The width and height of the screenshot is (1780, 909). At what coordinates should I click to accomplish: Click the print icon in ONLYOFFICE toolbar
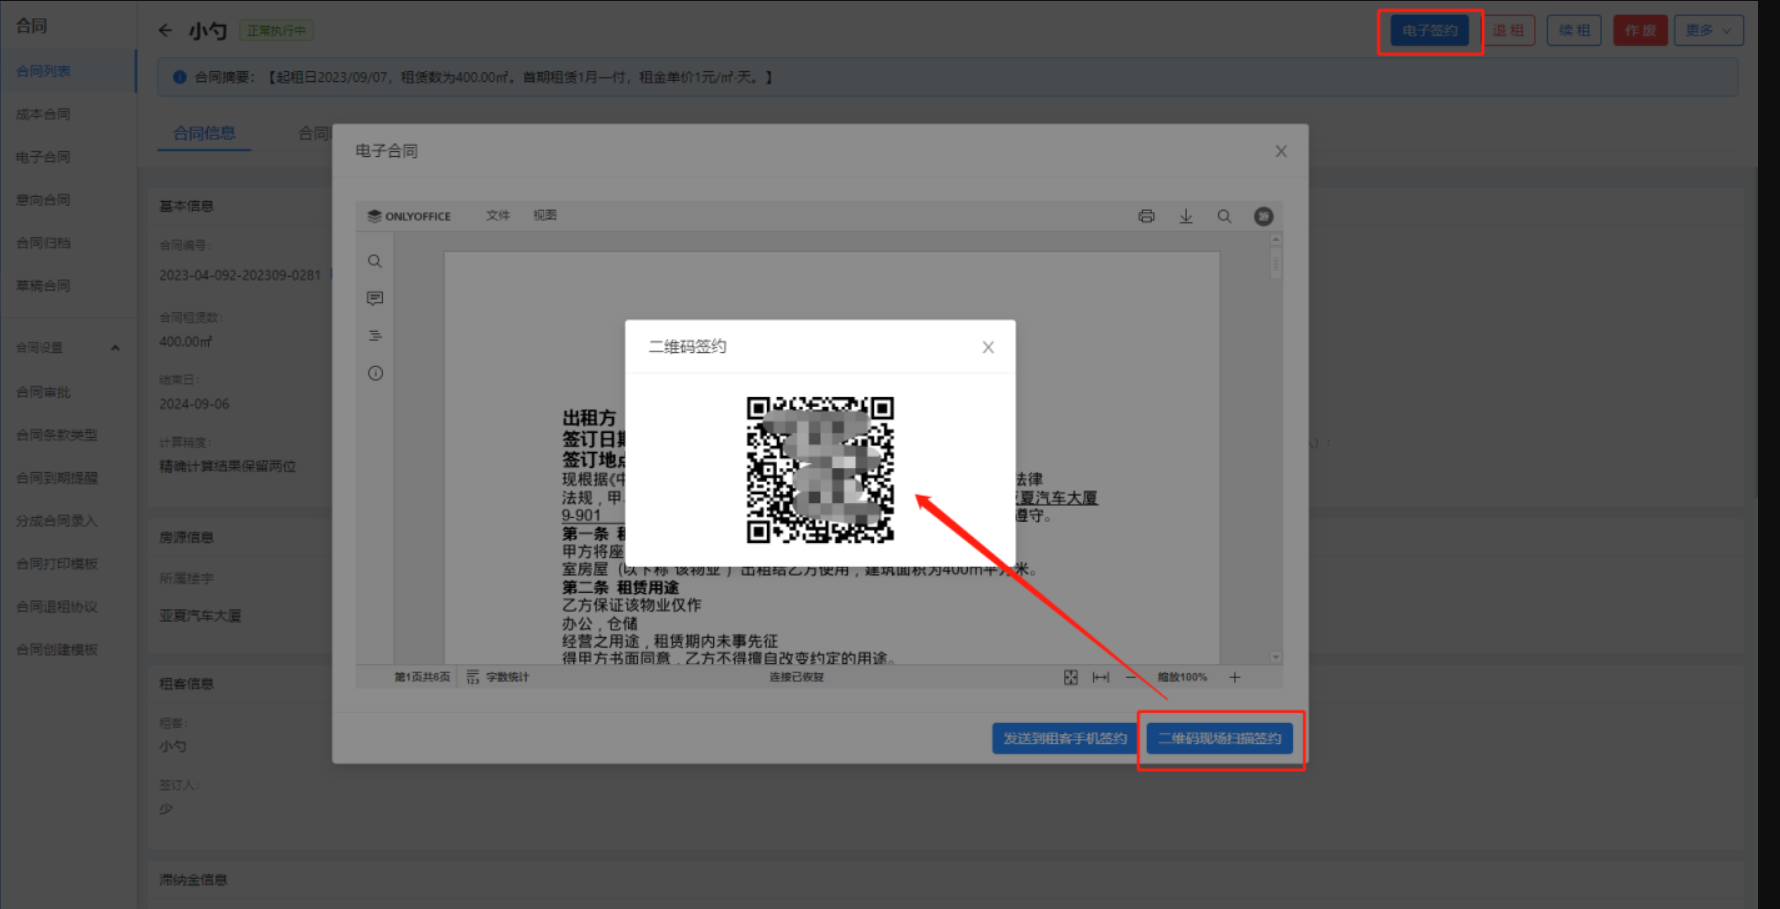tap(1146, 216)
